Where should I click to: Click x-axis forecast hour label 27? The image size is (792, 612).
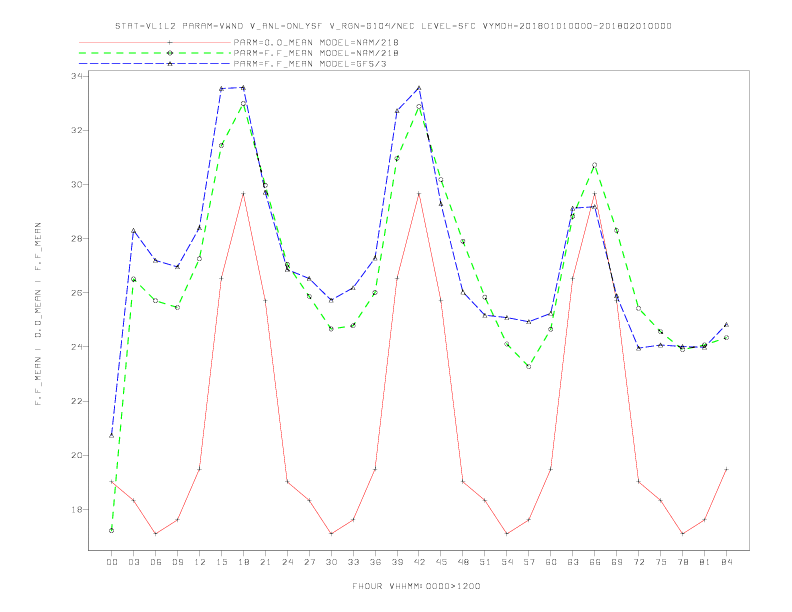[x=309, y=562]
